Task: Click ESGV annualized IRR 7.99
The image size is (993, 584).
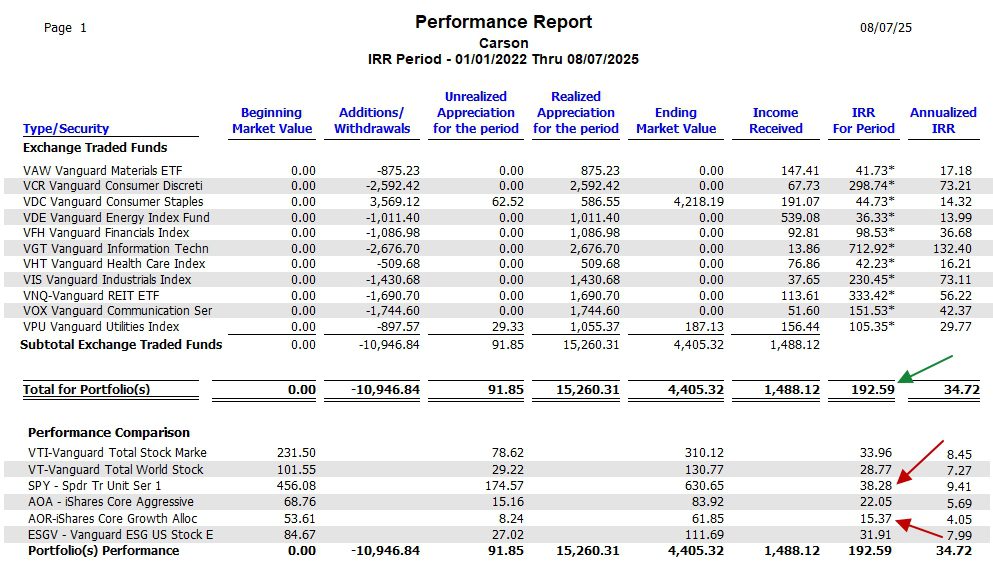Action: click(x=959, y=536)
